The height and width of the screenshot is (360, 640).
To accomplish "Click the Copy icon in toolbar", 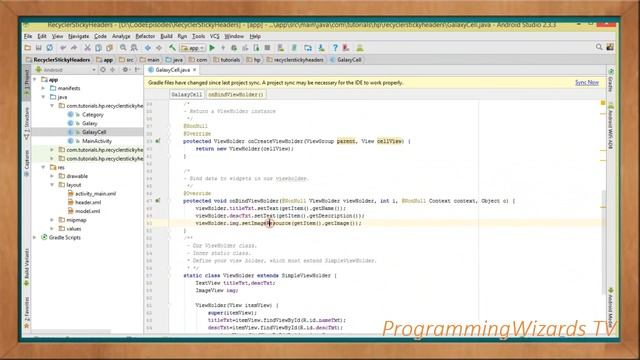I will point(98,48).
